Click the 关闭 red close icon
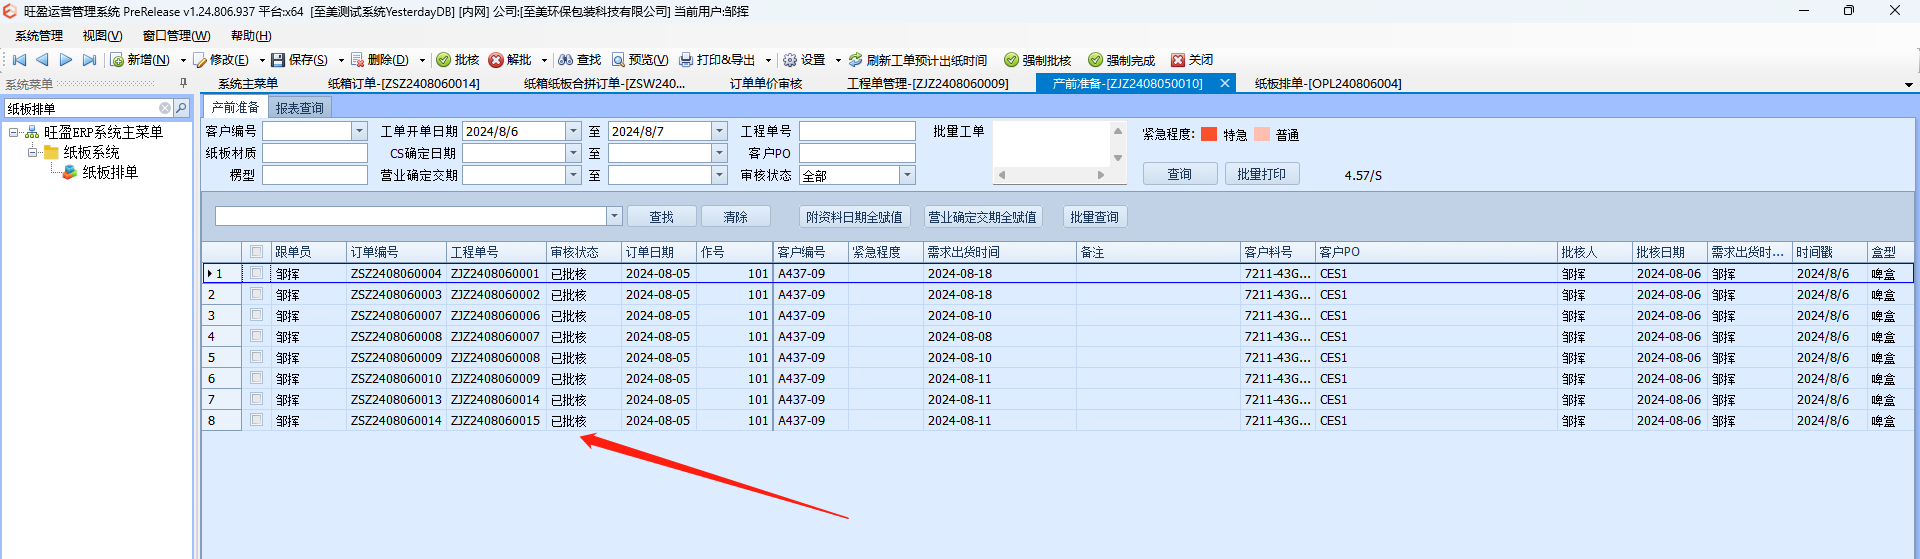 coord(1178,60)
